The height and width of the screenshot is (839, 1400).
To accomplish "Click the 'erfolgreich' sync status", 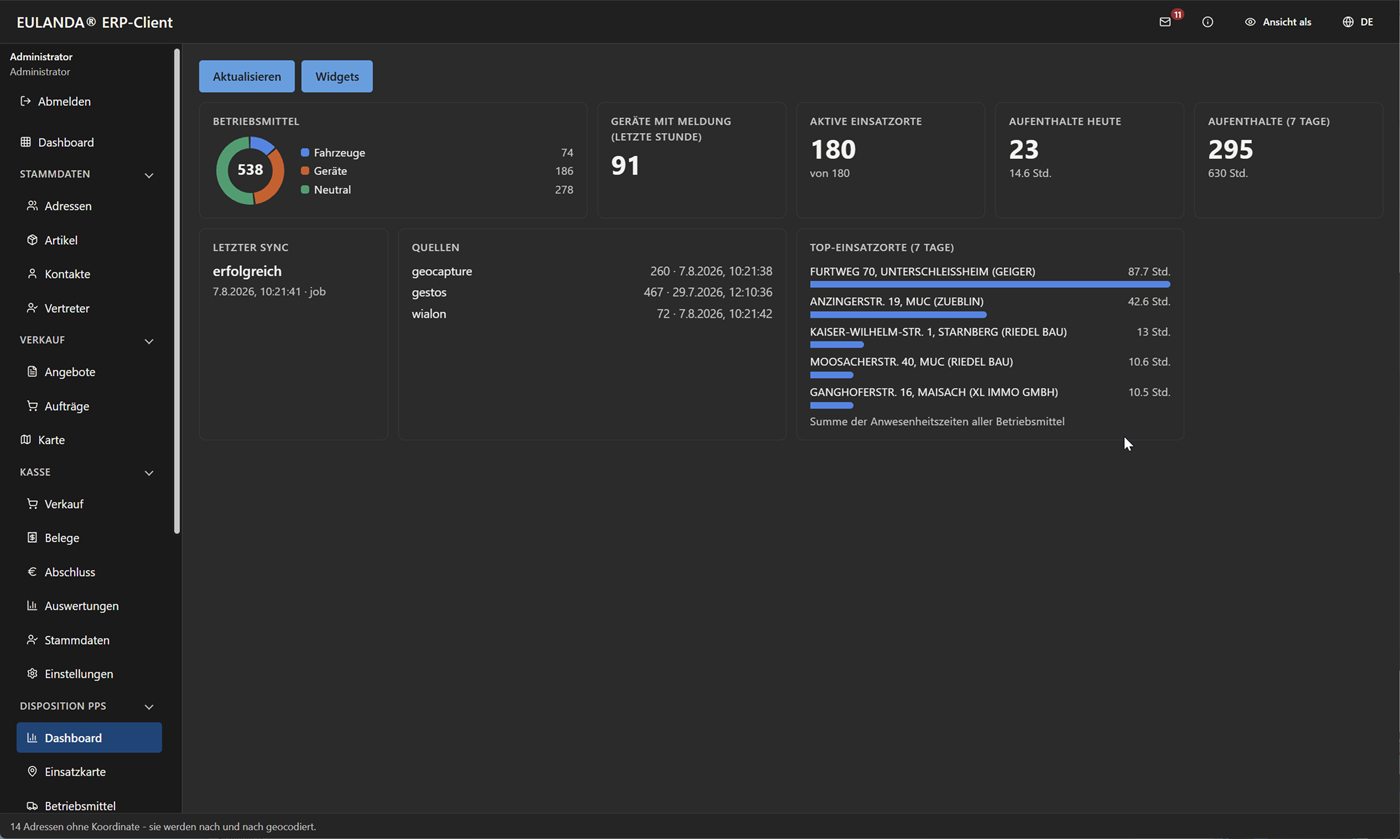I will 247,271.
